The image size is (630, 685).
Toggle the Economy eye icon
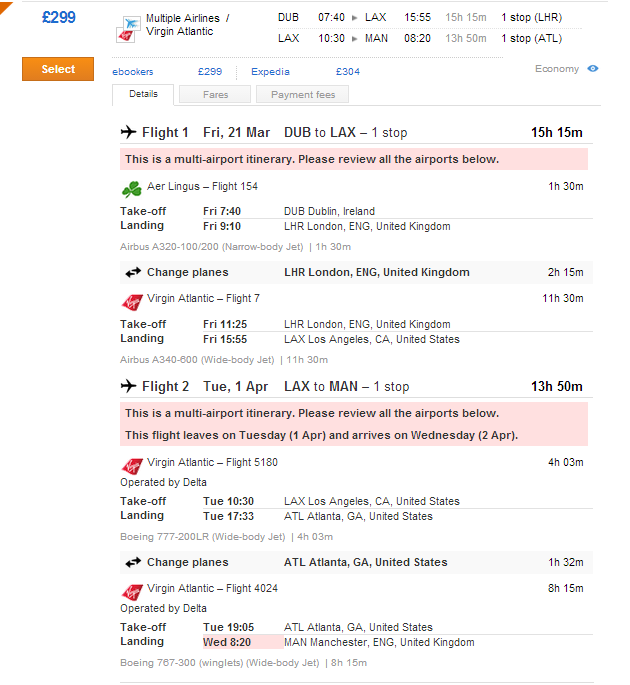coord(592,69)
